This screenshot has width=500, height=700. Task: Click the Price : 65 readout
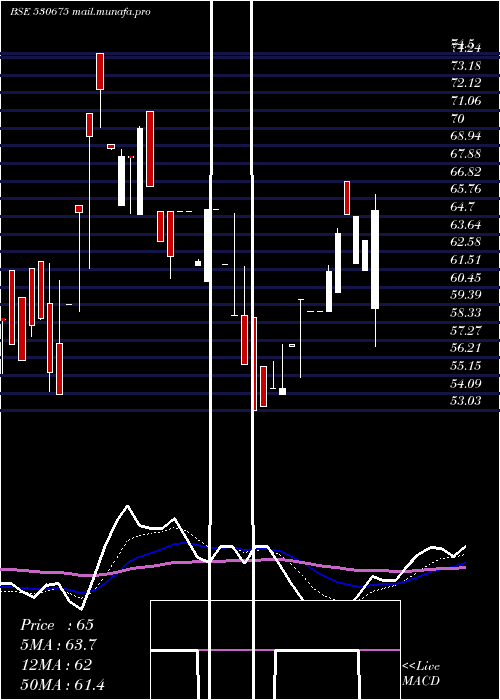[x=57, y=625]
